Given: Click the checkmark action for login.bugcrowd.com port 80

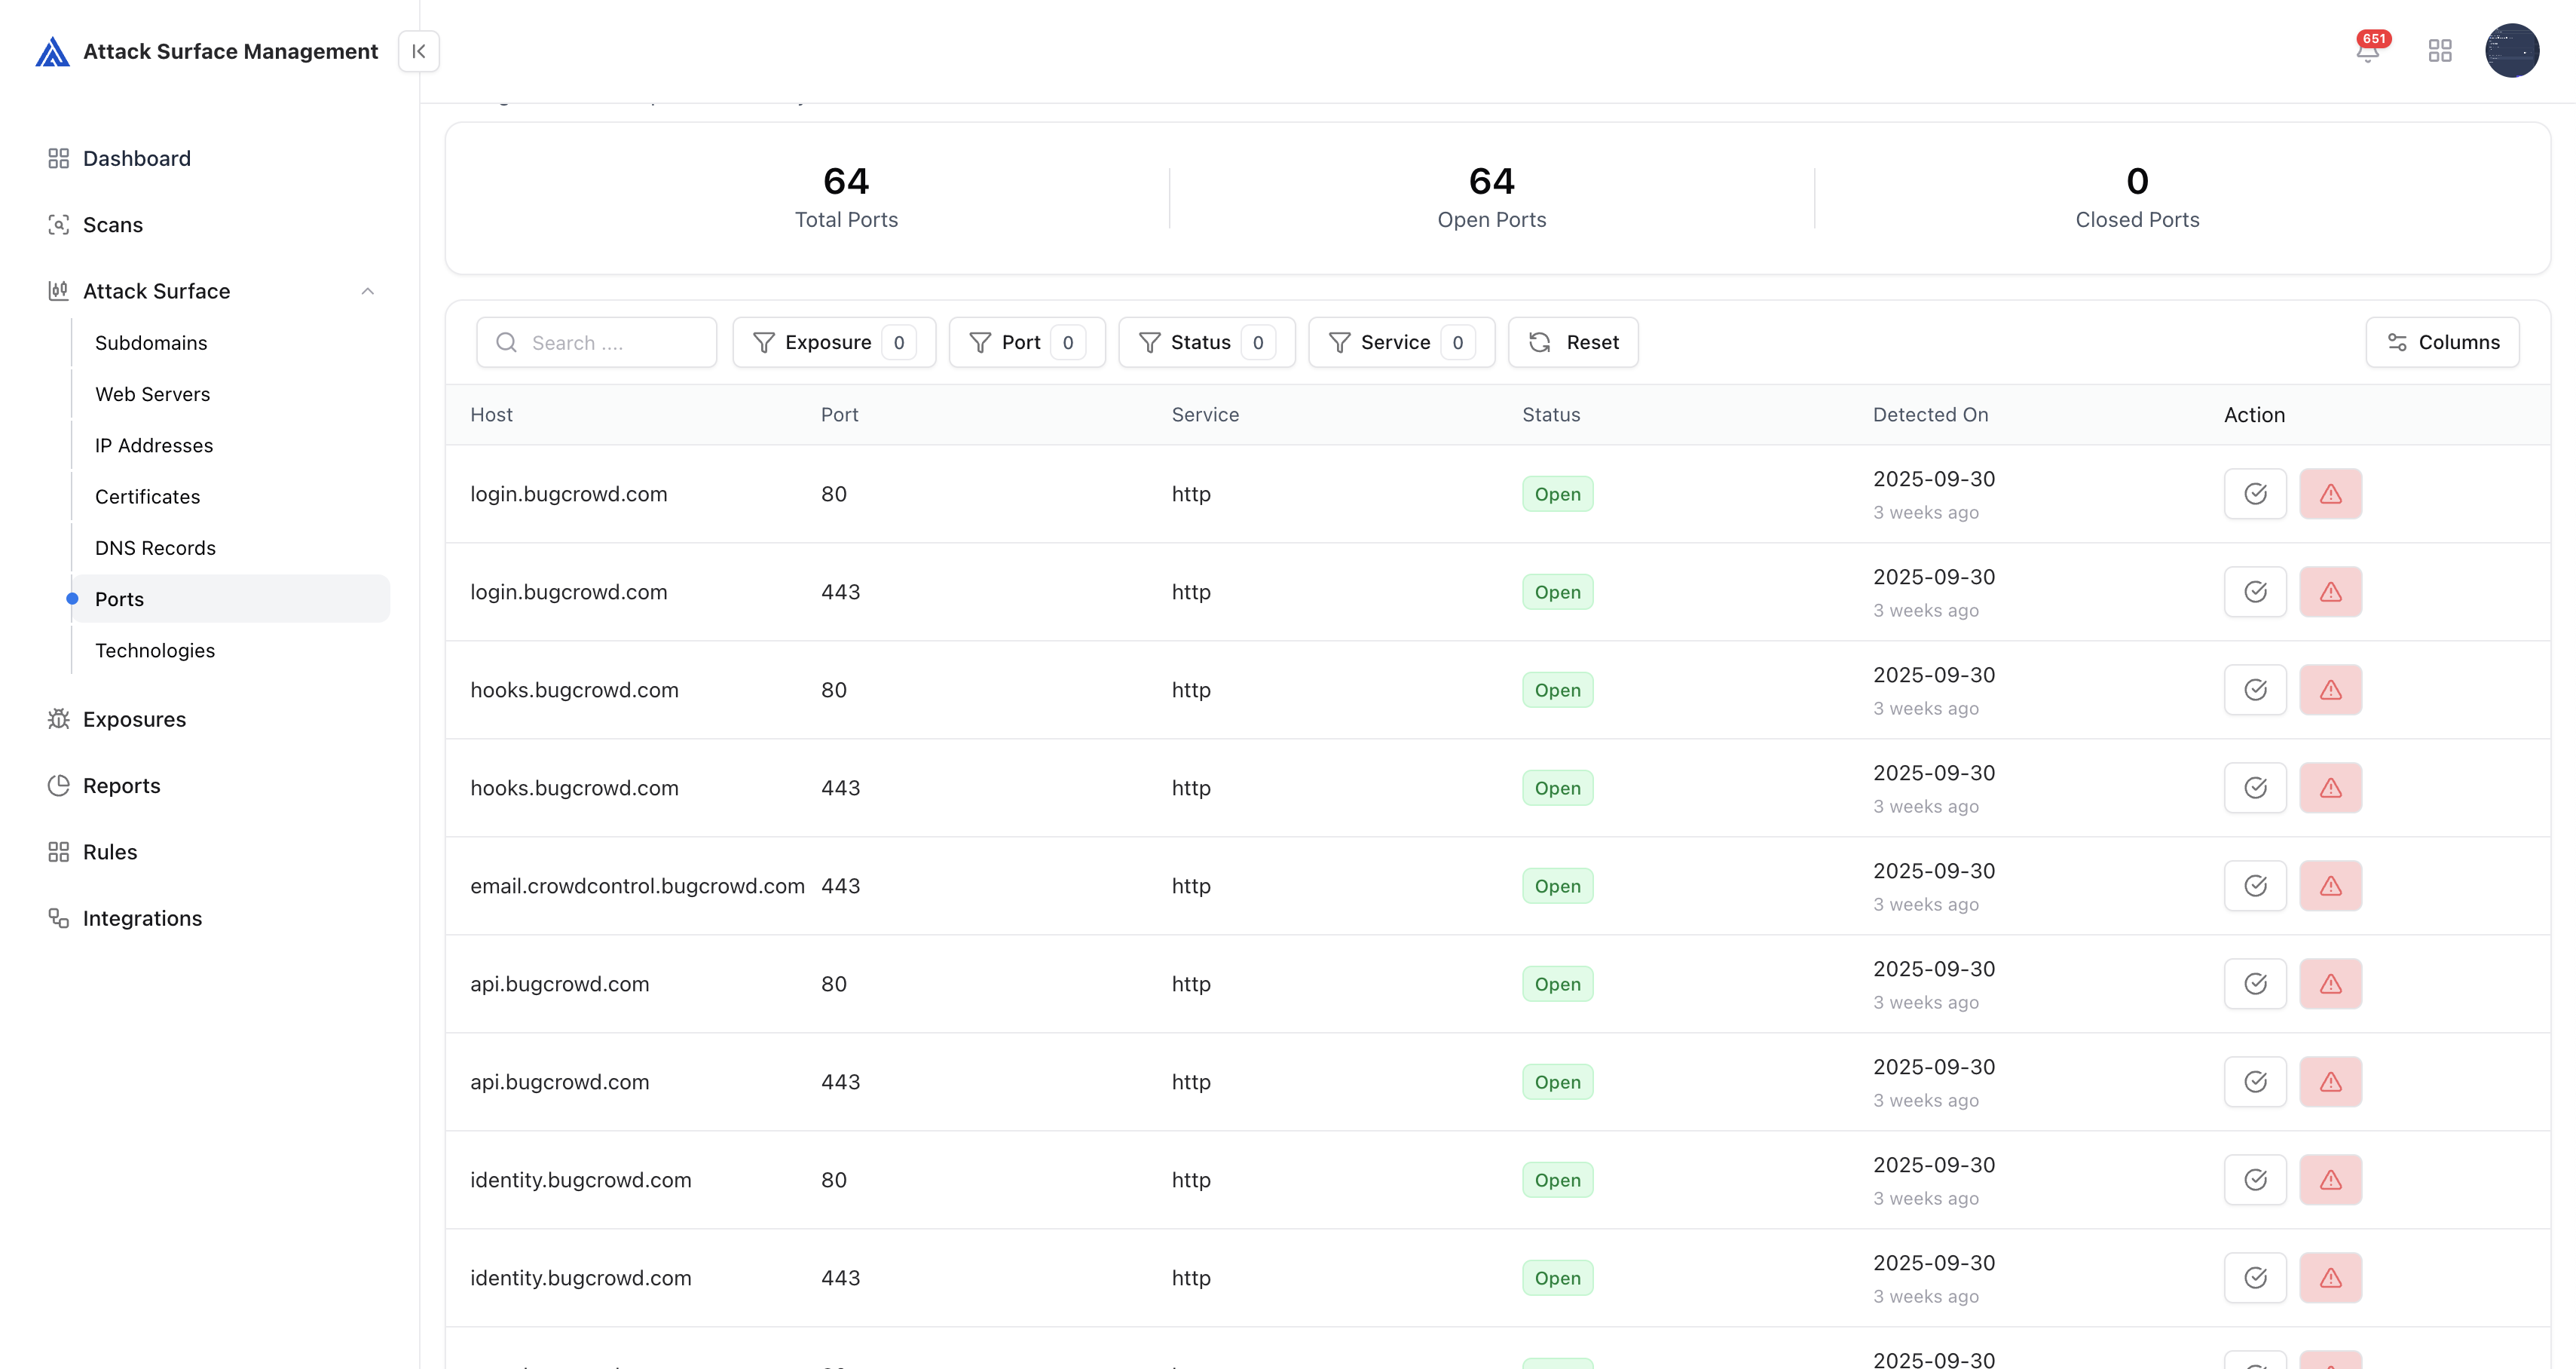Looking at the screenshot, I should tap(2255, 494).
